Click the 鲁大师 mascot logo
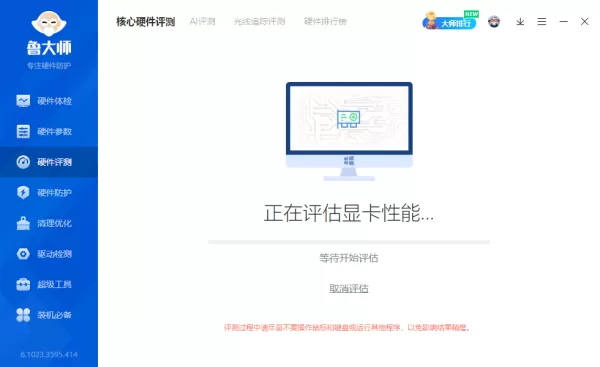 [49, 23]
